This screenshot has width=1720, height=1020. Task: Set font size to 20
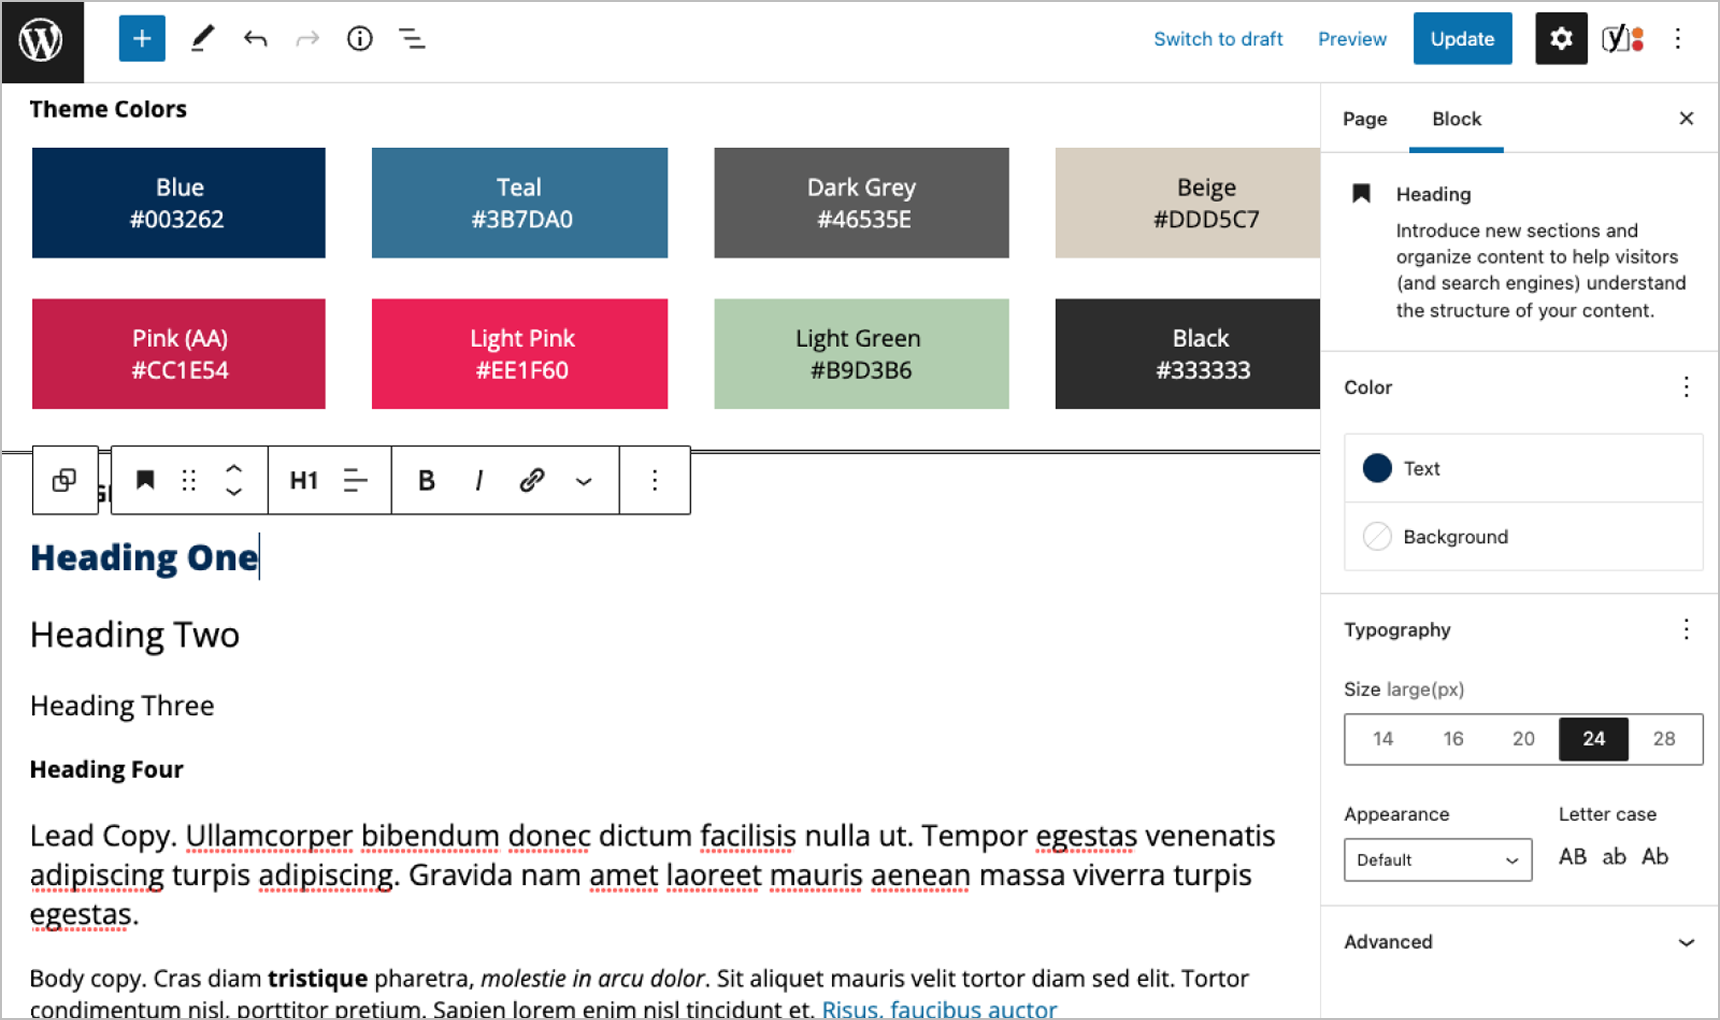point(1523,739)
